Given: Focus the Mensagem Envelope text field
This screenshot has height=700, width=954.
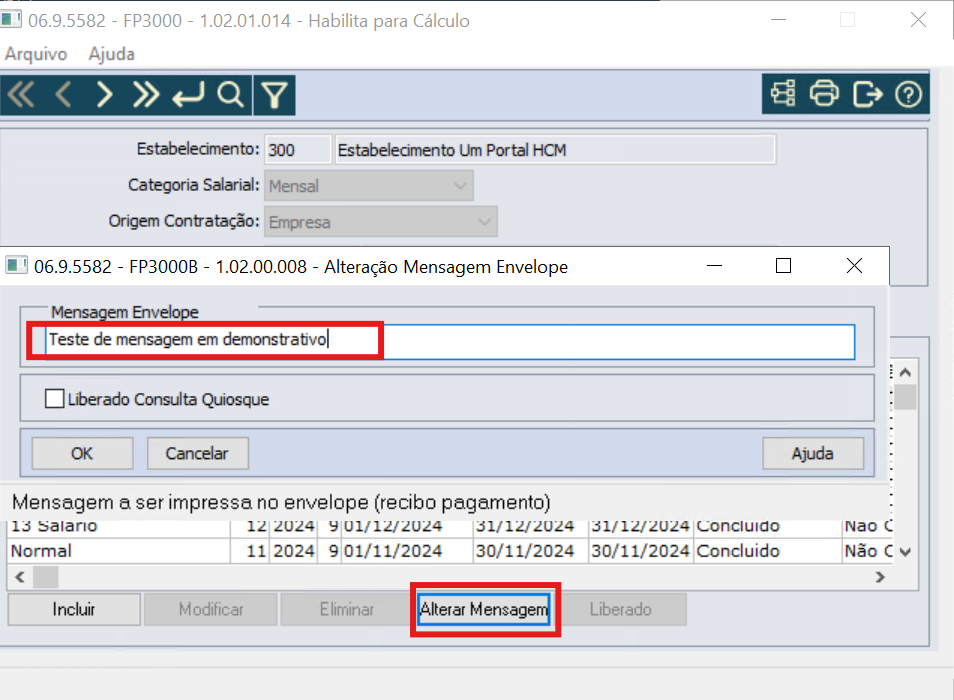Looking at the screenshot, I should coord(450,341).
